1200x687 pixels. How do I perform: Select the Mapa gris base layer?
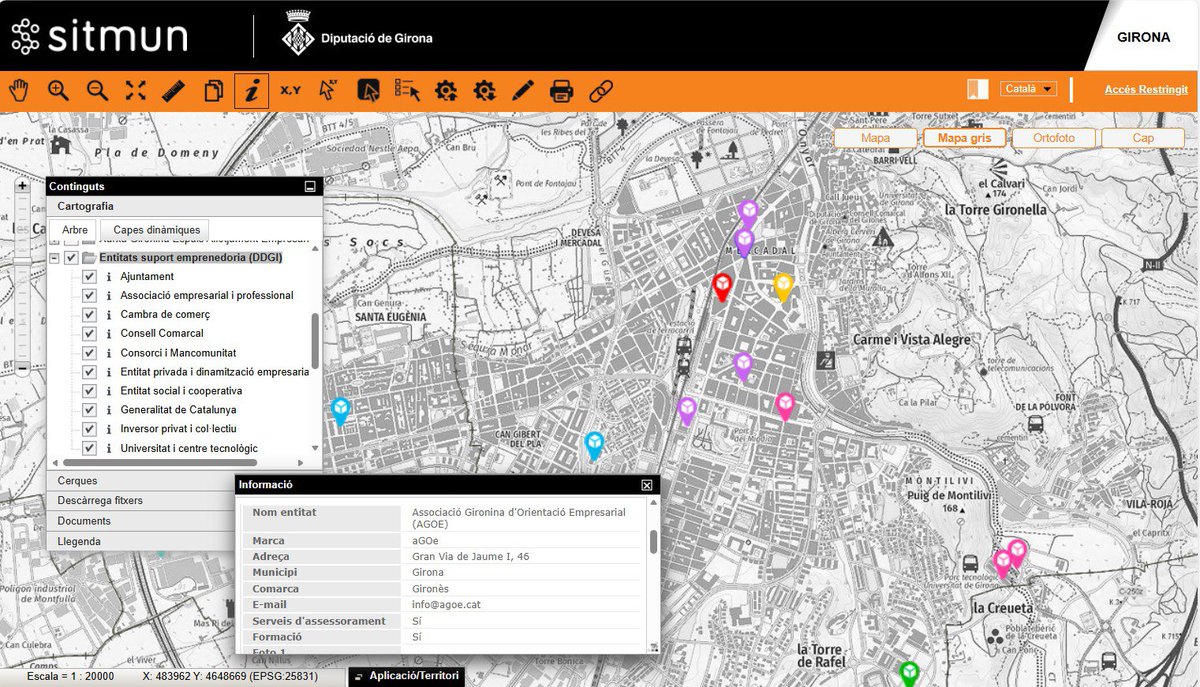click(x=965, y=138)
